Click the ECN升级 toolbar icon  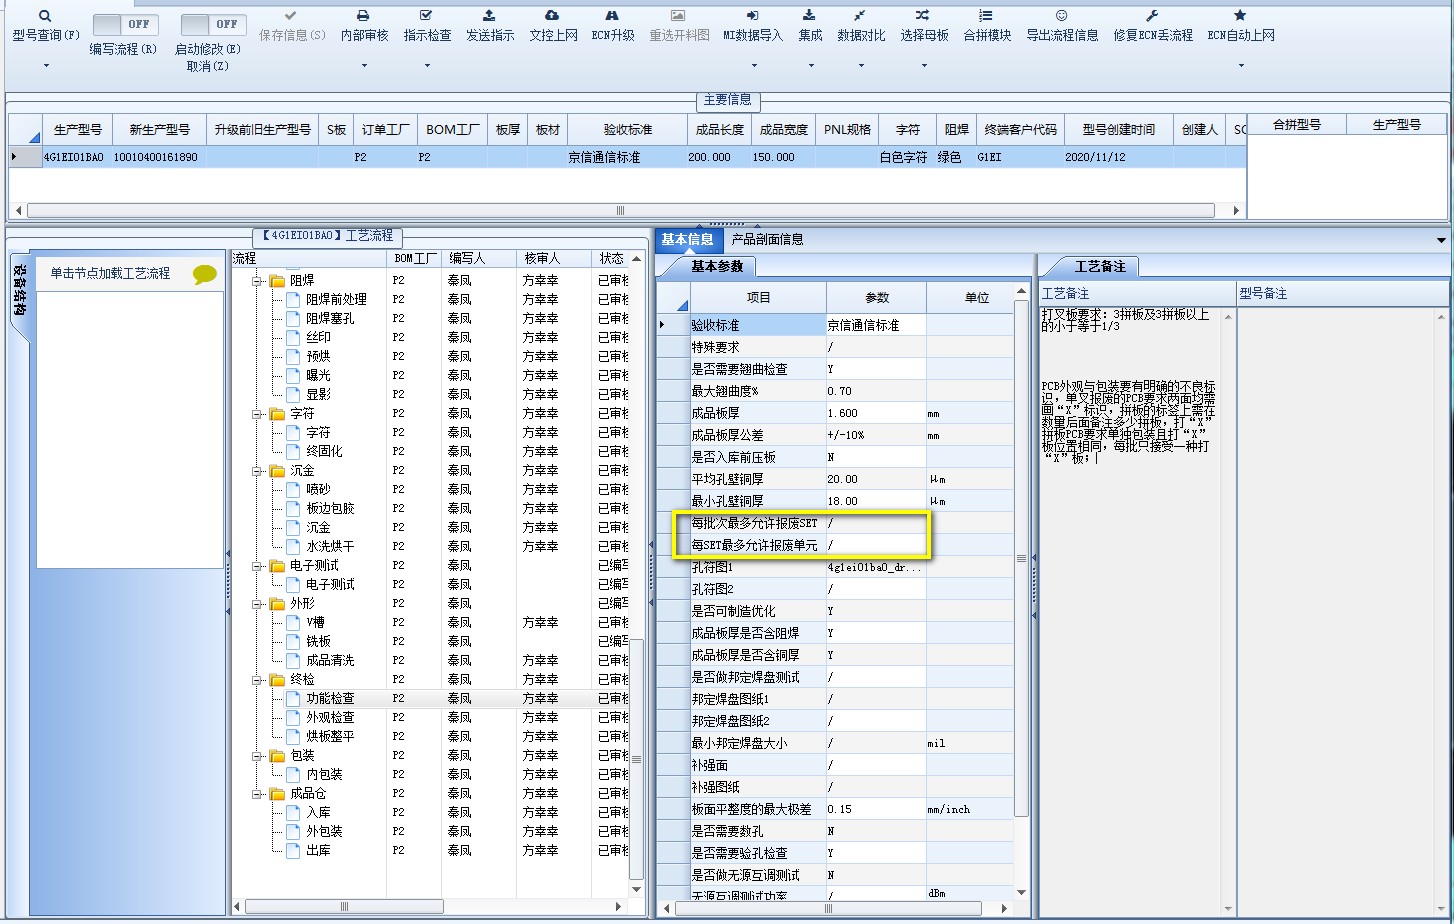point(612,17)
